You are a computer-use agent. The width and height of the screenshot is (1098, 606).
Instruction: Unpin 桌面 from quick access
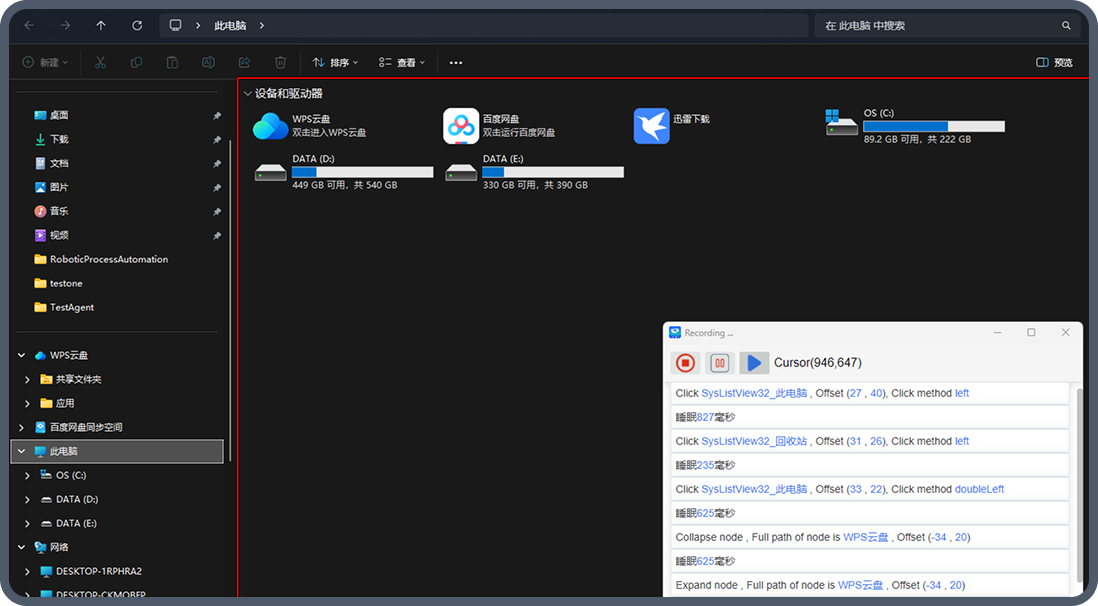pos(217,115)
